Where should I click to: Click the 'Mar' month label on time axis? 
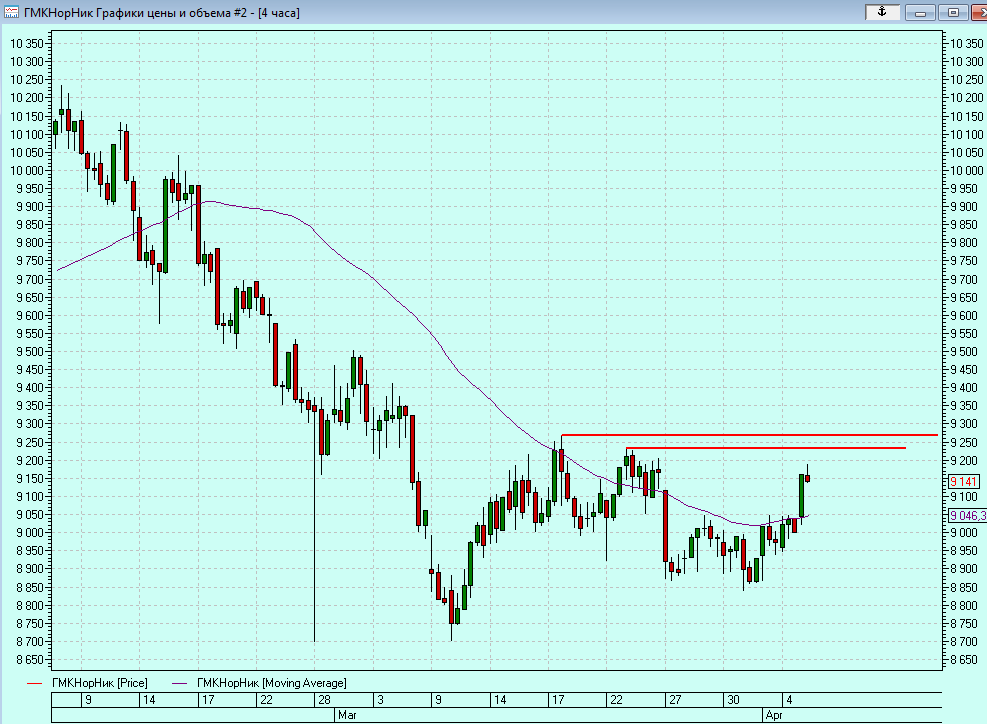pos(347,715)
